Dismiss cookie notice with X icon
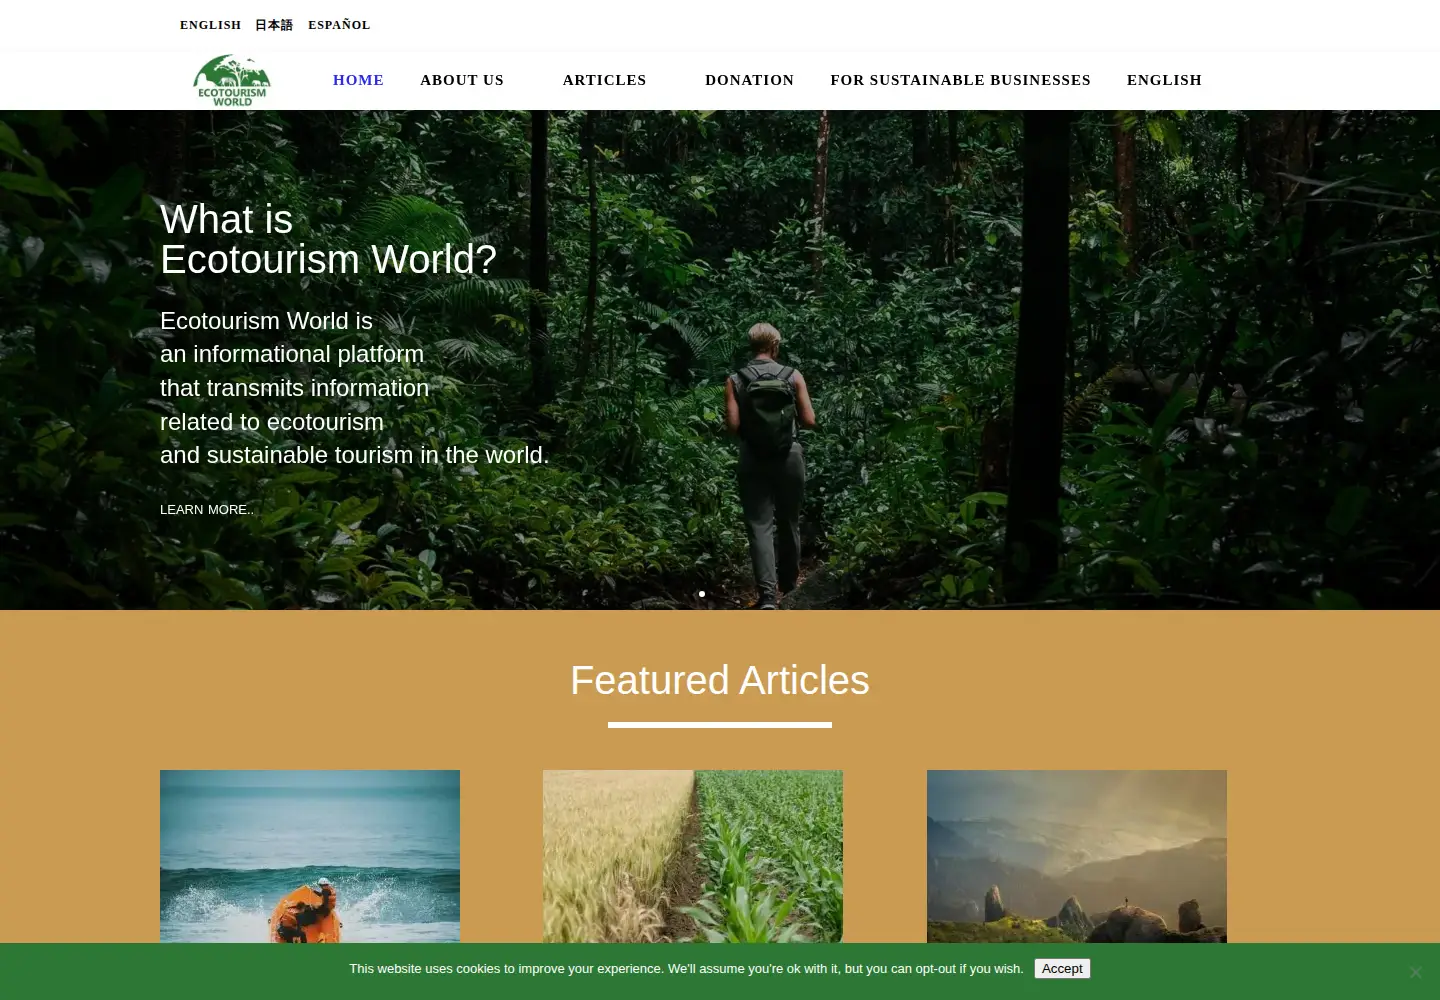This screenshot has width=1440, height=1000. tap(1415, 972)
